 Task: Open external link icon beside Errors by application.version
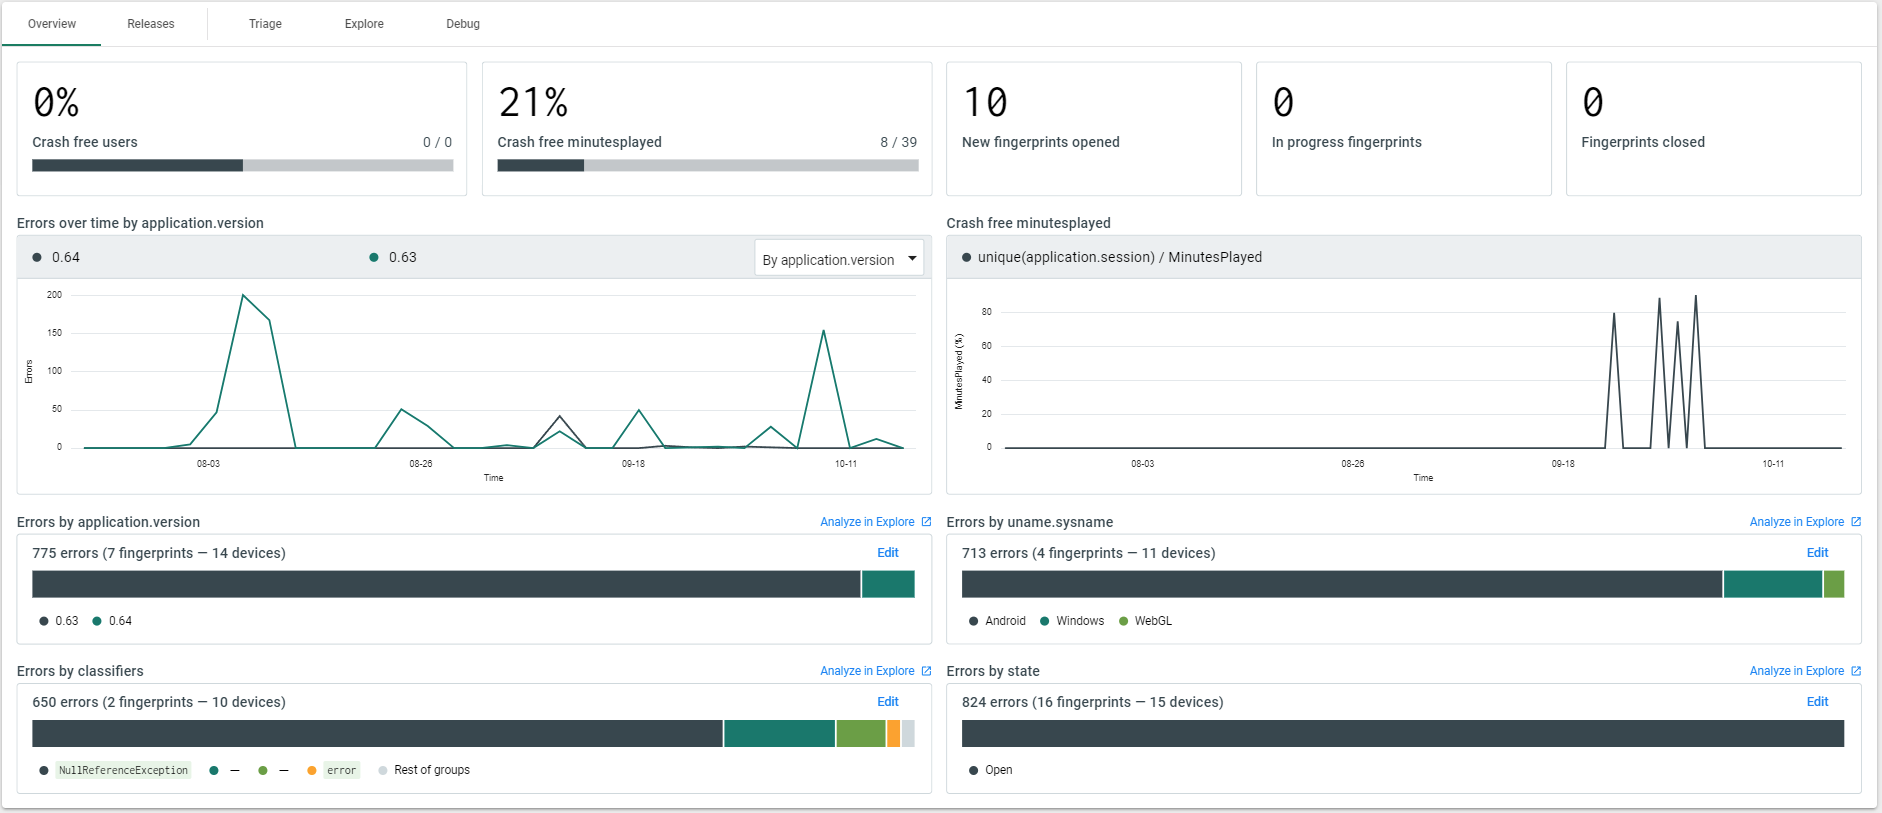926,522
